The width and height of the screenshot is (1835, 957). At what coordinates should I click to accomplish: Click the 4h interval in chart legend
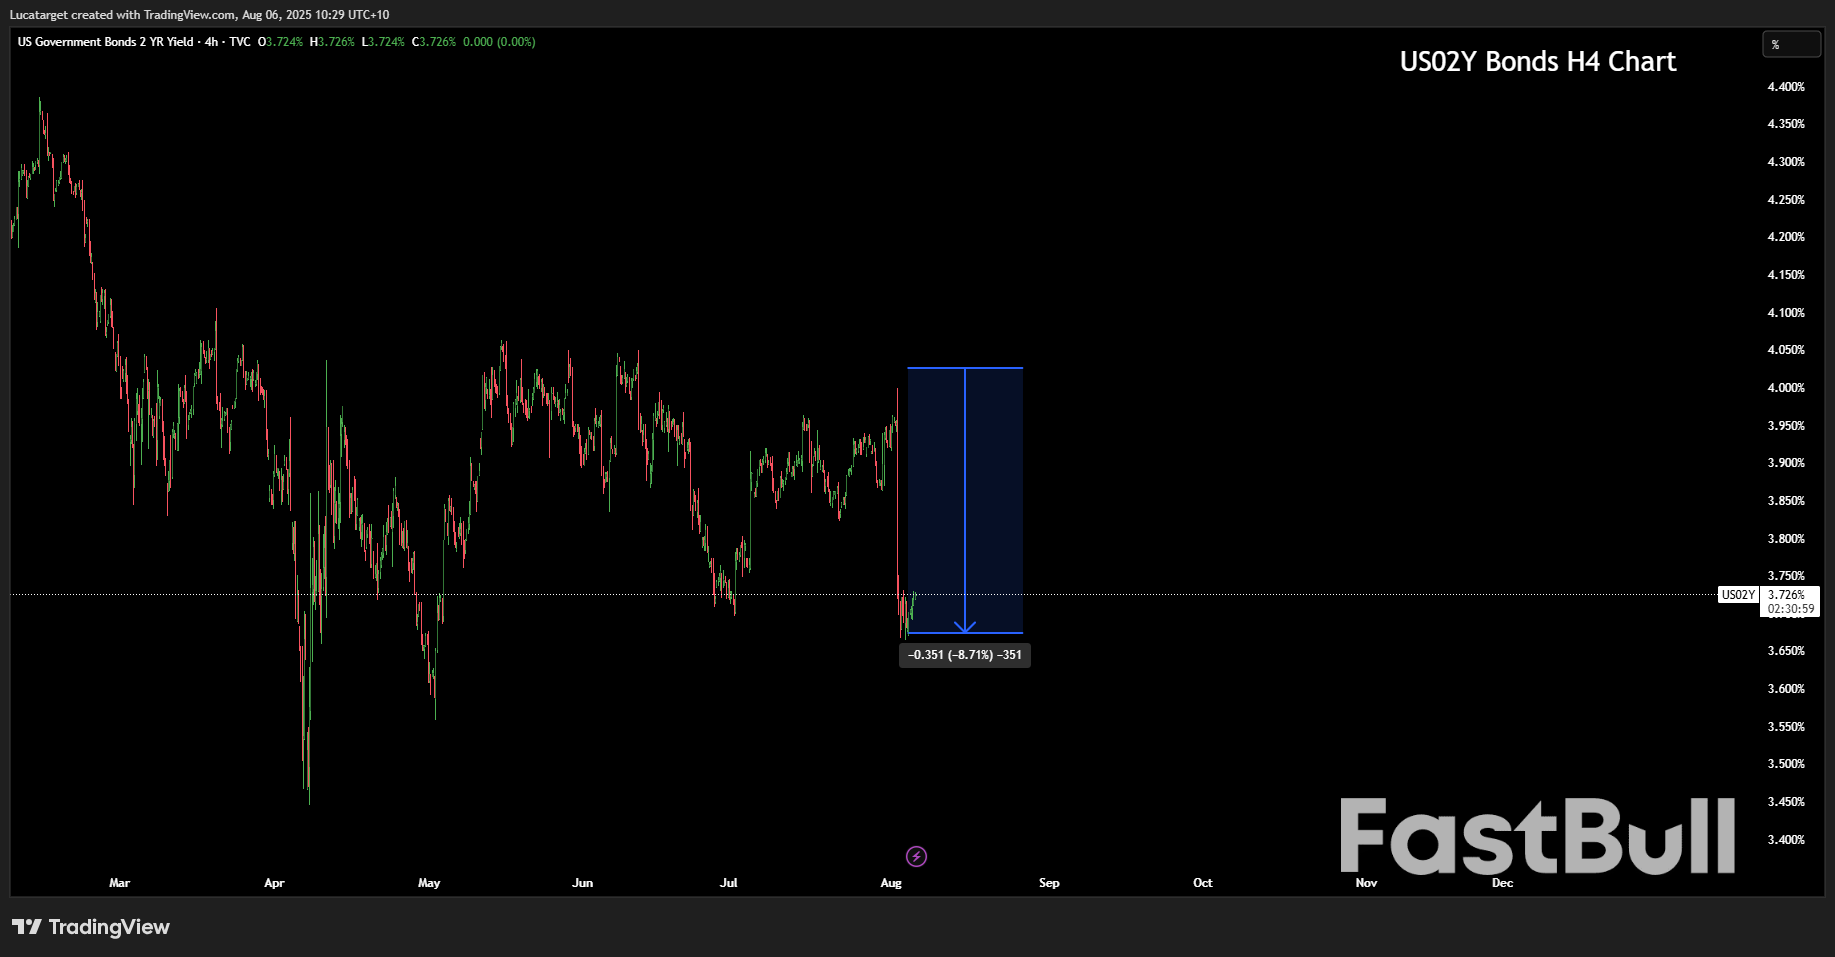pos(211,42)
